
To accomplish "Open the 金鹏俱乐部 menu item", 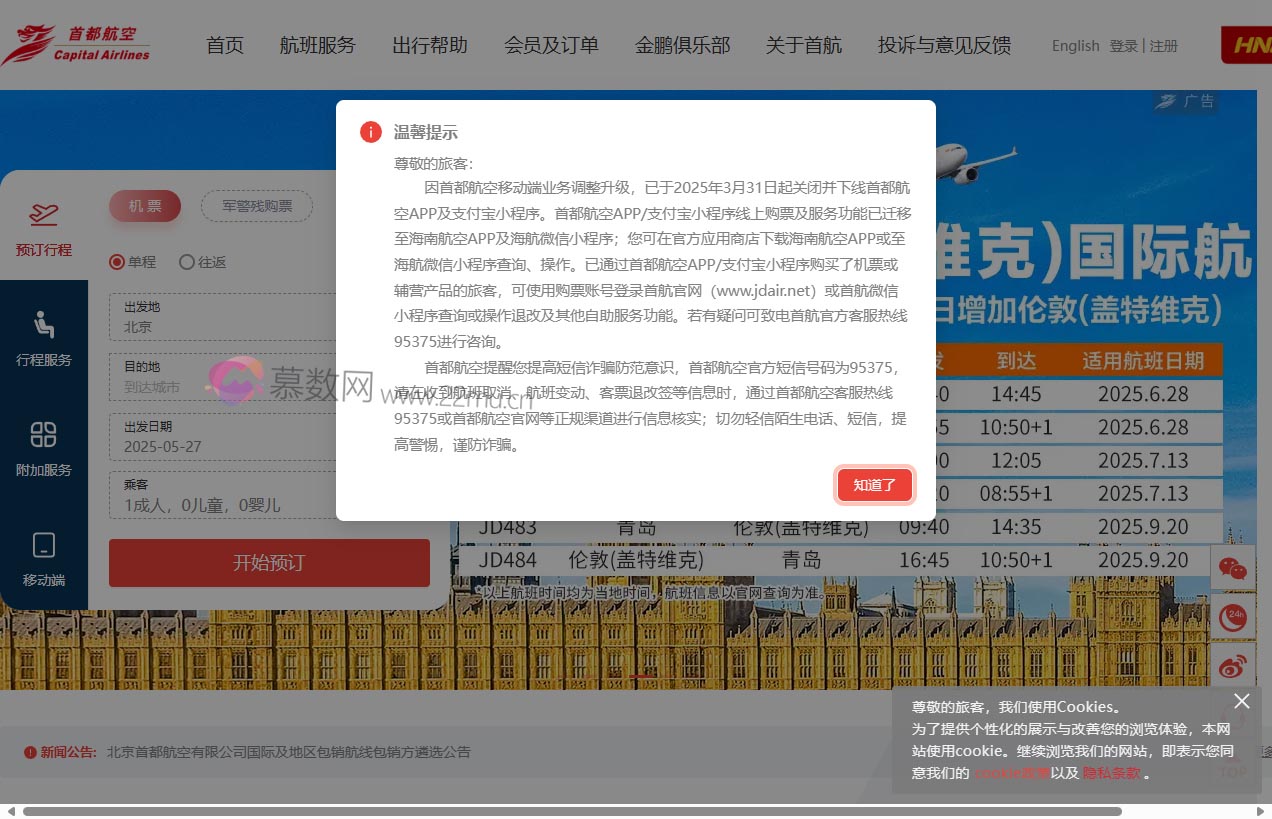I will coord(683,45).
